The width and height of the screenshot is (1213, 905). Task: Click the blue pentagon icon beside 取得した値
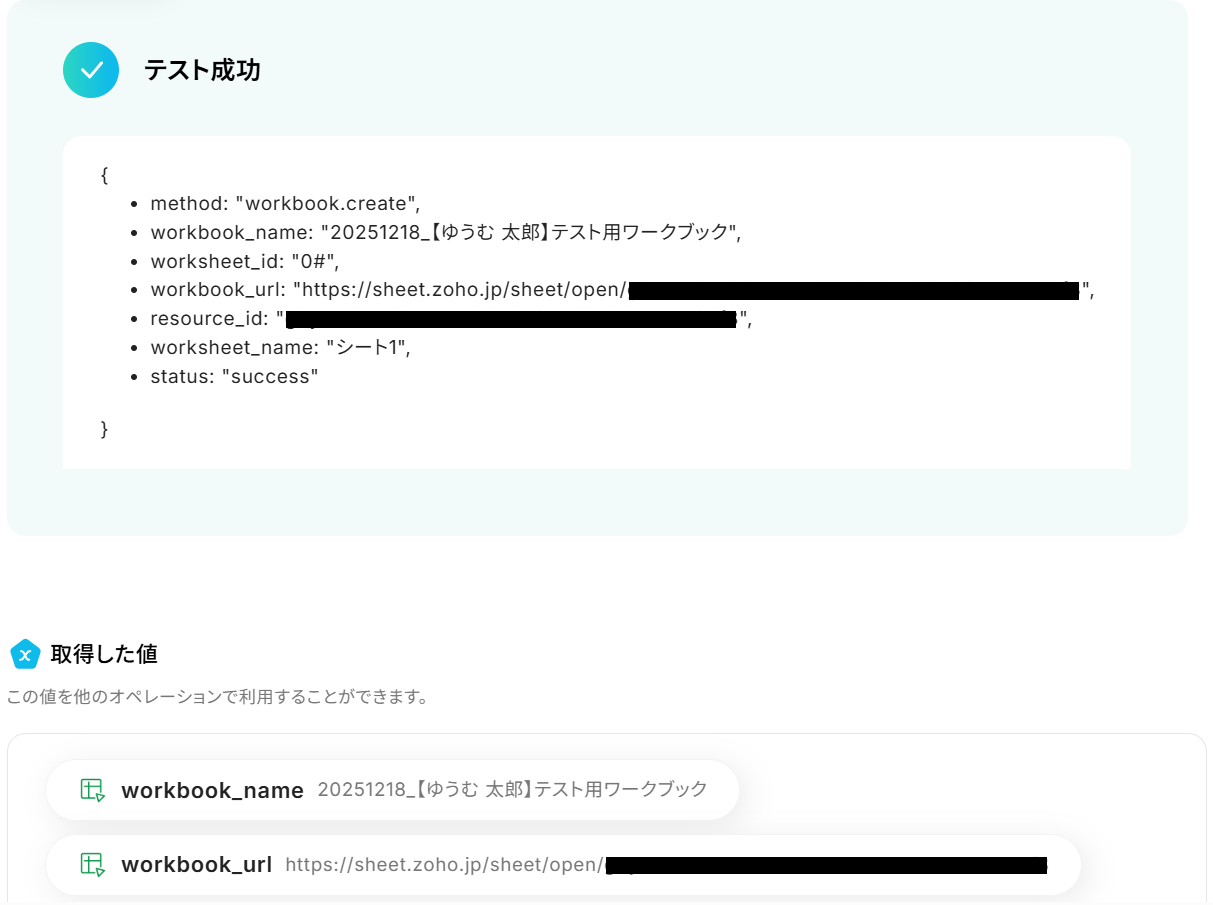coord(25,654)
